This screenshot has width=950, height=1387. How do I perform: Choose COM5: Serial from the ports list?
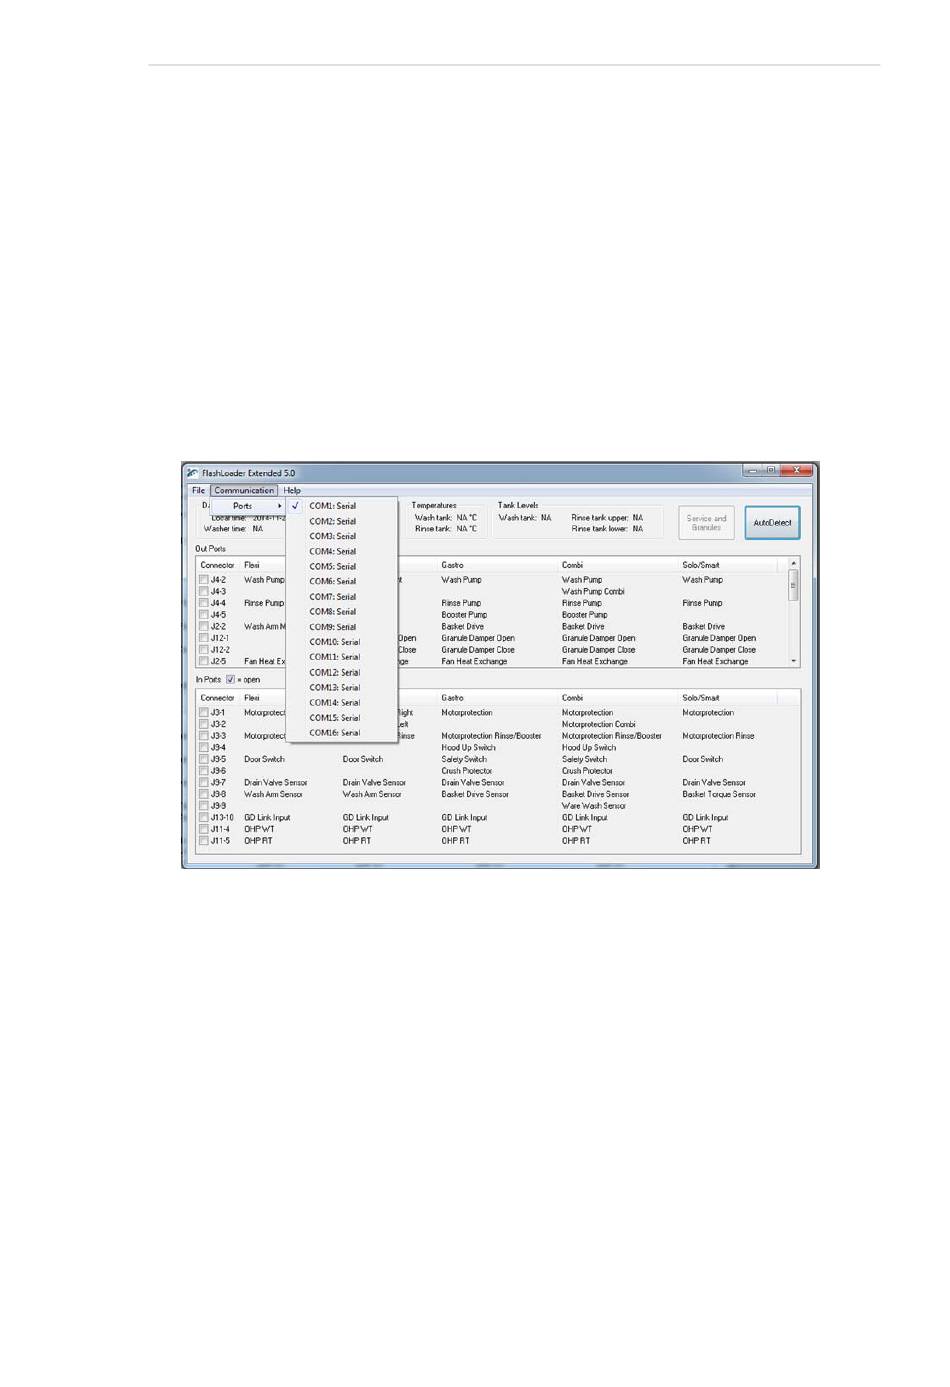click(342, 566)
